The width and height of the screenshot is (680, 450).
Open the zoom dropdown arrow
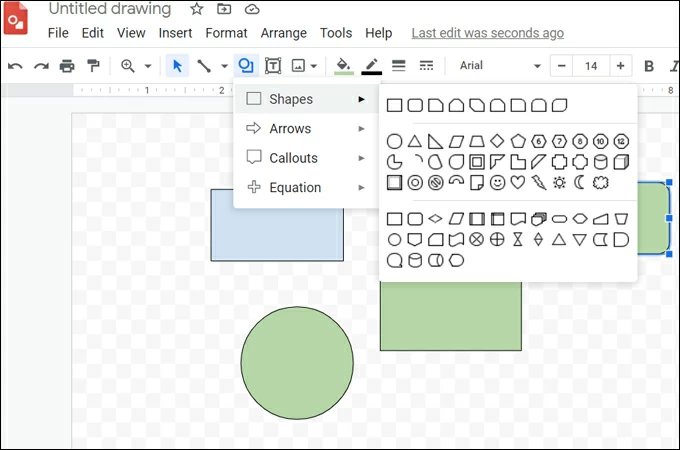(148, 66)
